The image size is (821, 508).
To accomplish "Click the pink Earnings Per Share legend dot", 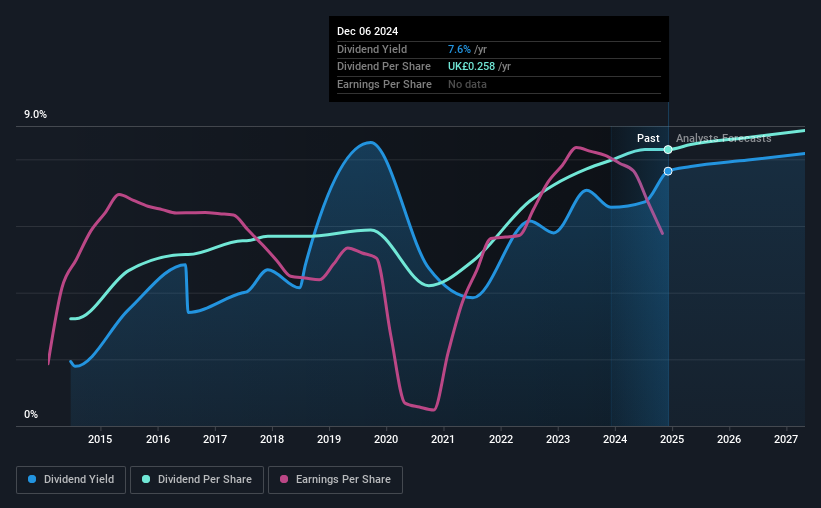I will pos(284,479).
